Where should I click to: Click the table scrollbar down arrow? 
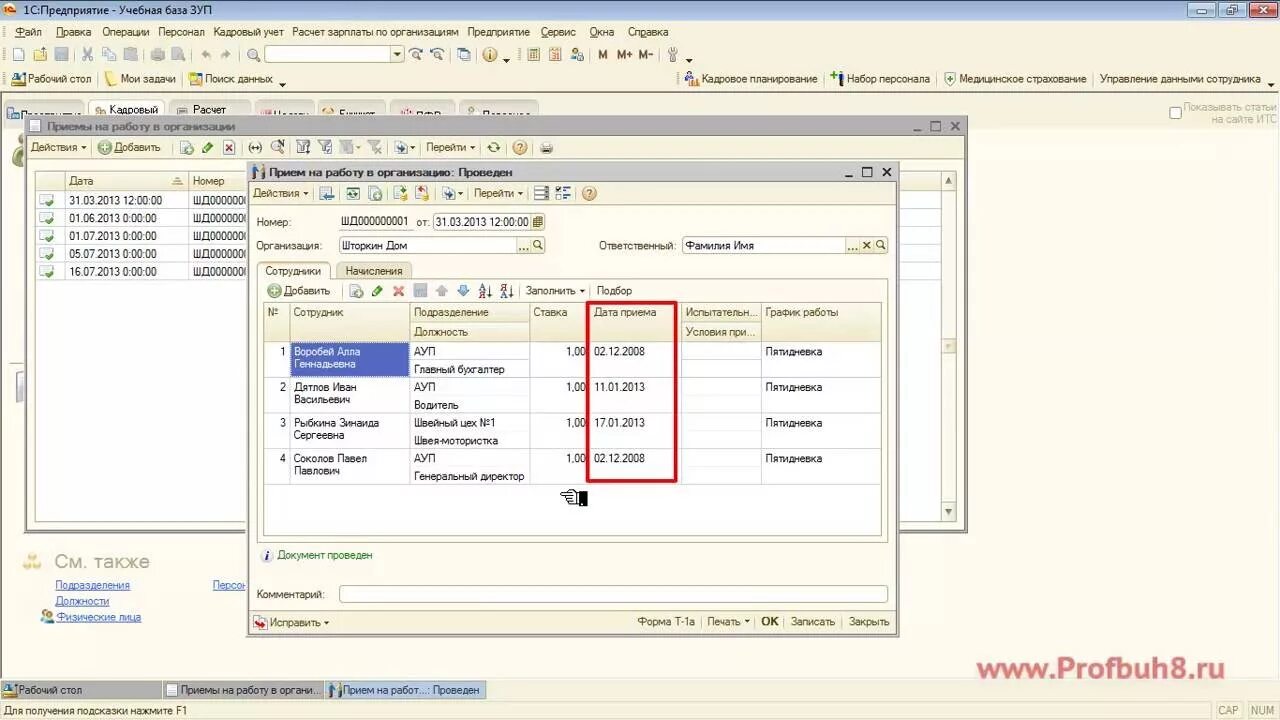[949, 511]
